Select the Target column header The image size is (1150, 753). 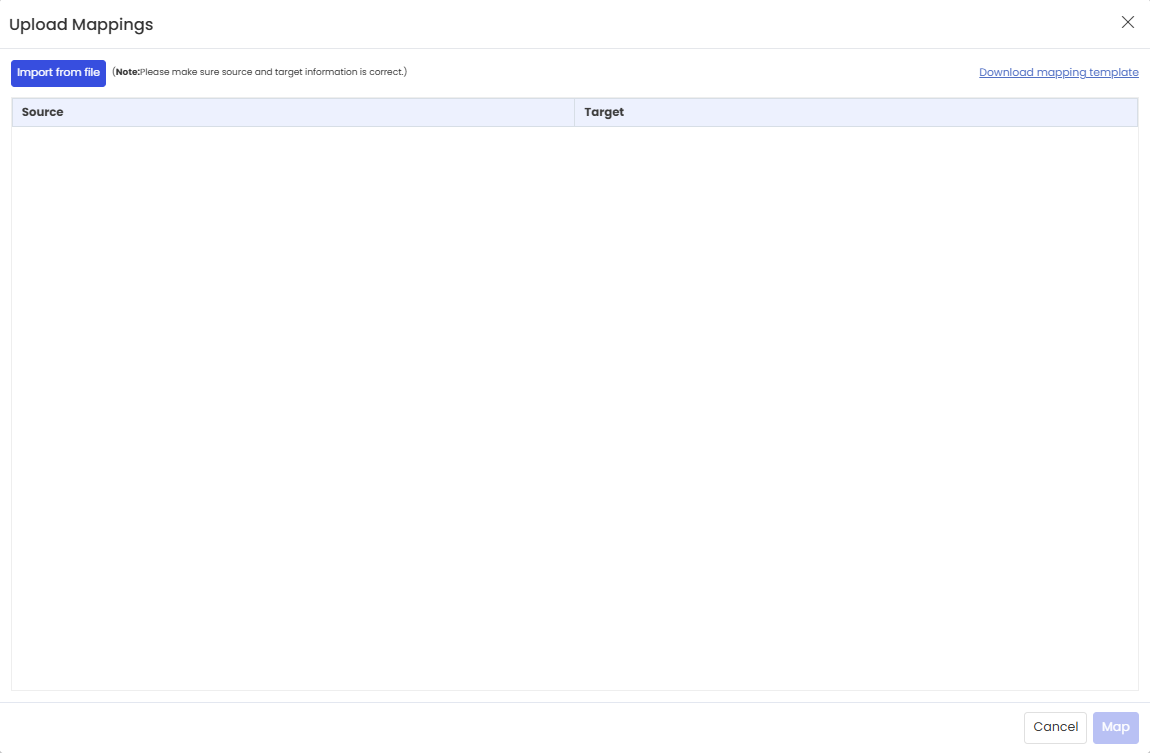point(856,112)
